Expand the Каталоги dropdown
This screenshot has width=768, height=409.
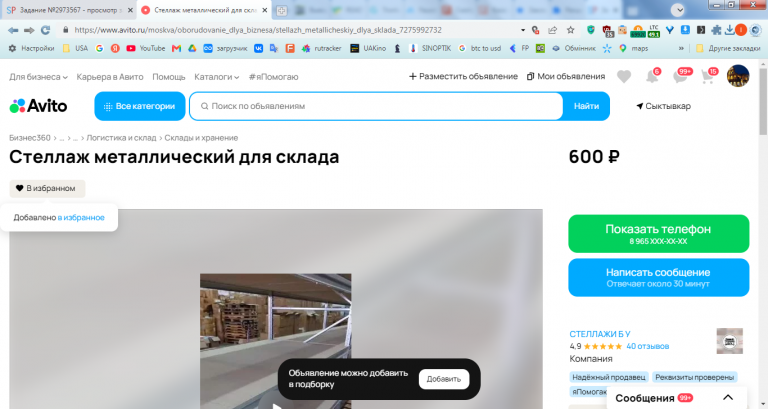(x=216, y=77)
